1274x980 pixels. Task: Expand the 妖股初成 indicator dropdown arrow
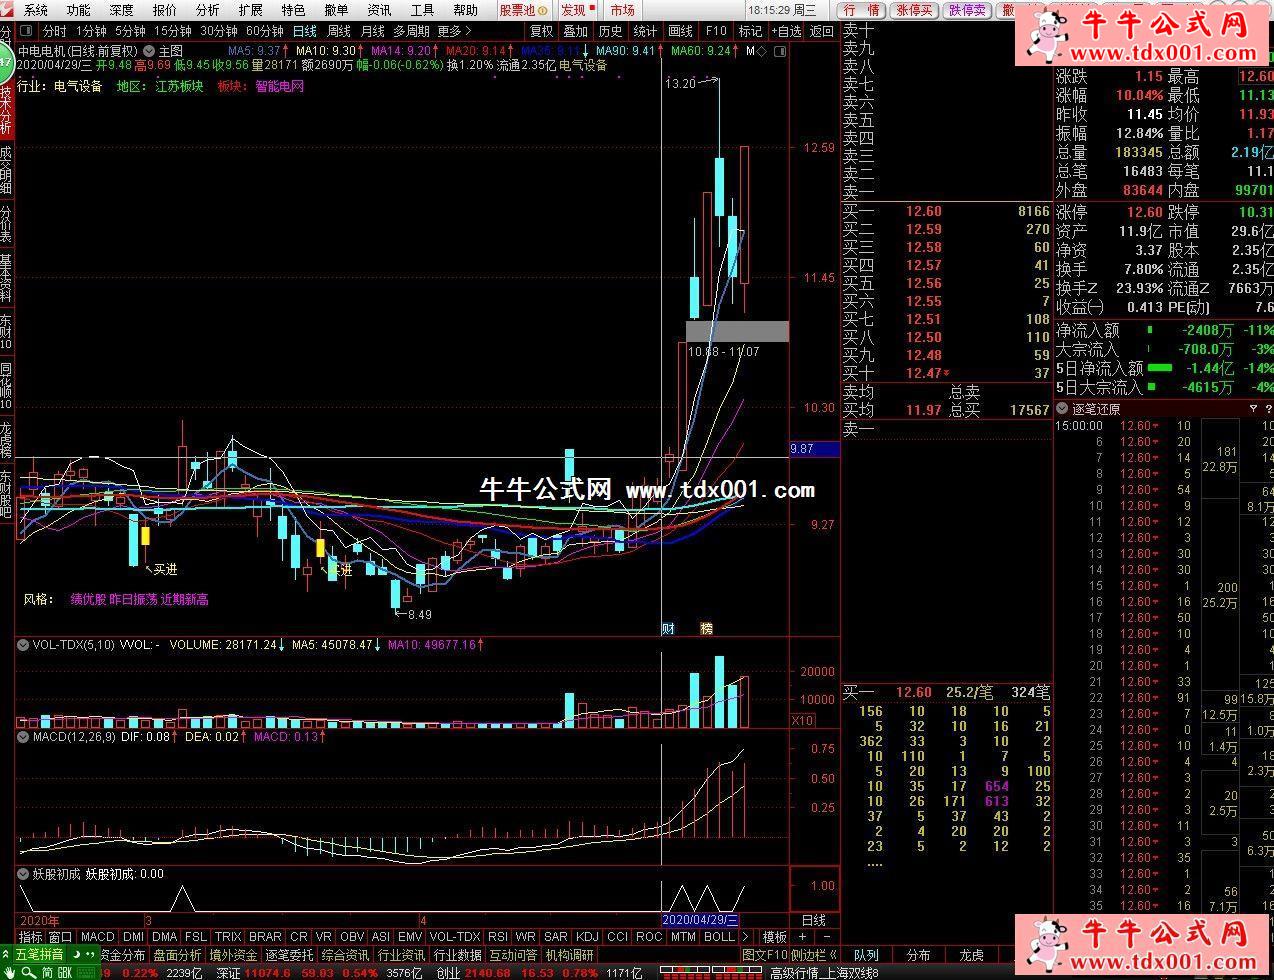click(x=22, y=873)
